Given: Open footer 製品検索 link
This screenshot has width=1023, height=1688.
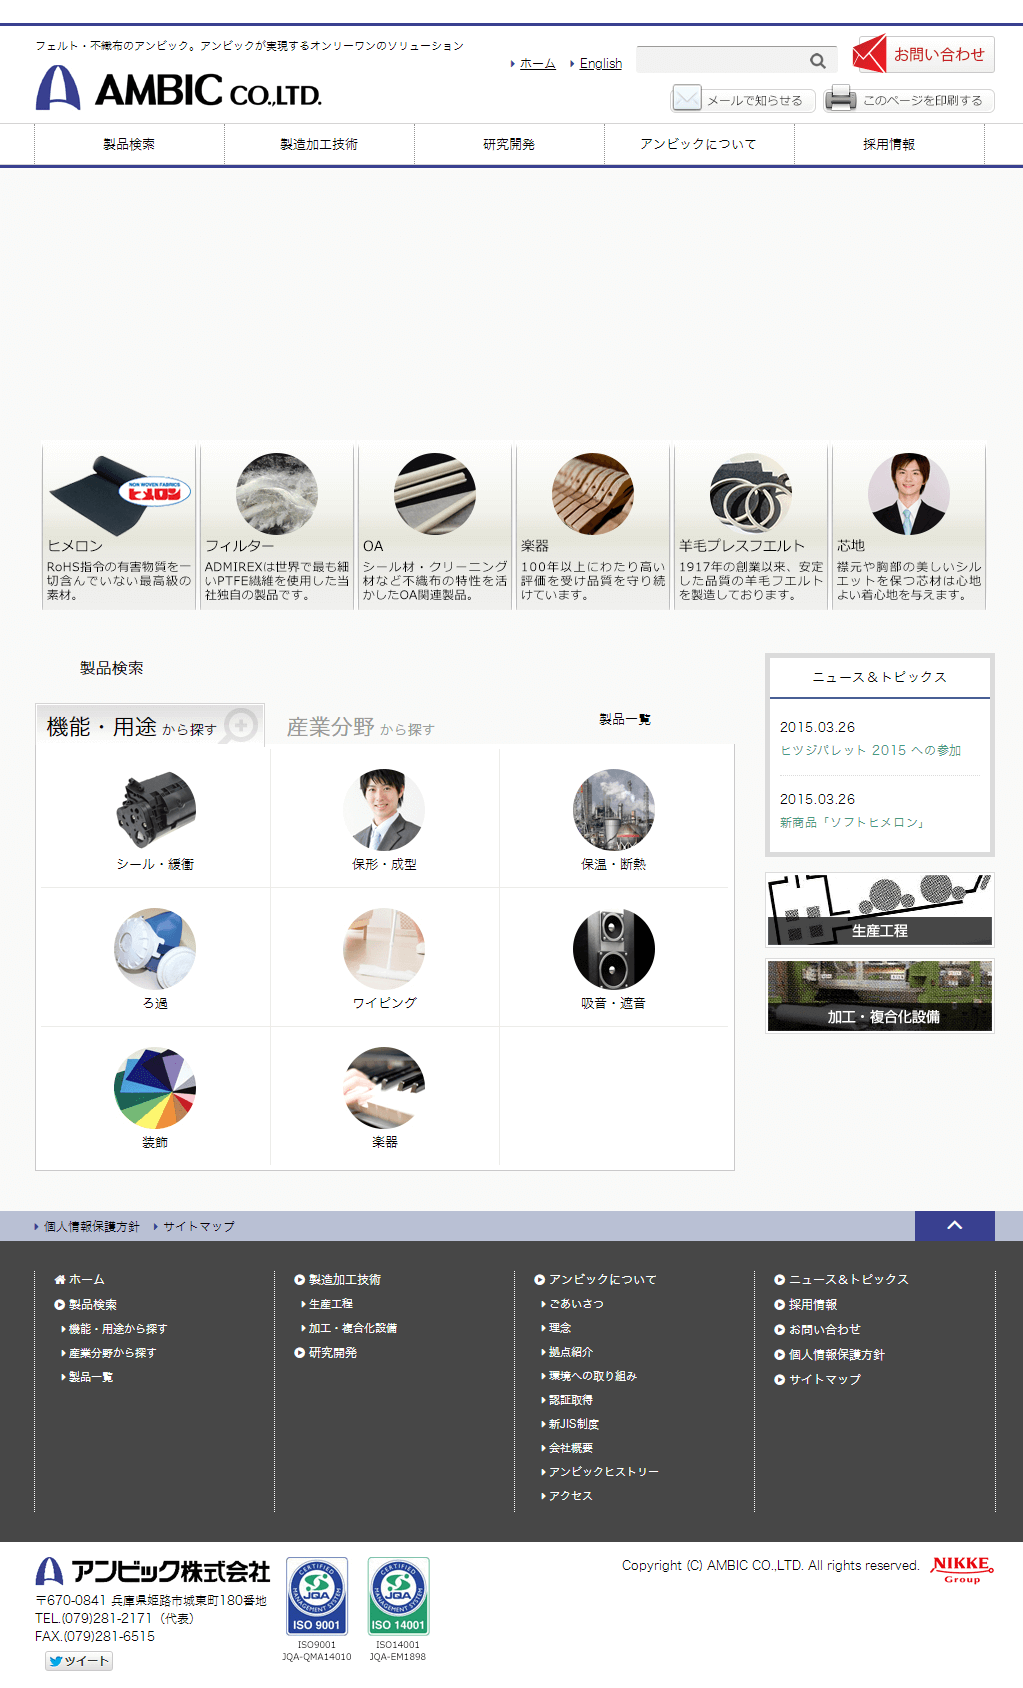Looking at the screenshot, I should (86, 1304).
